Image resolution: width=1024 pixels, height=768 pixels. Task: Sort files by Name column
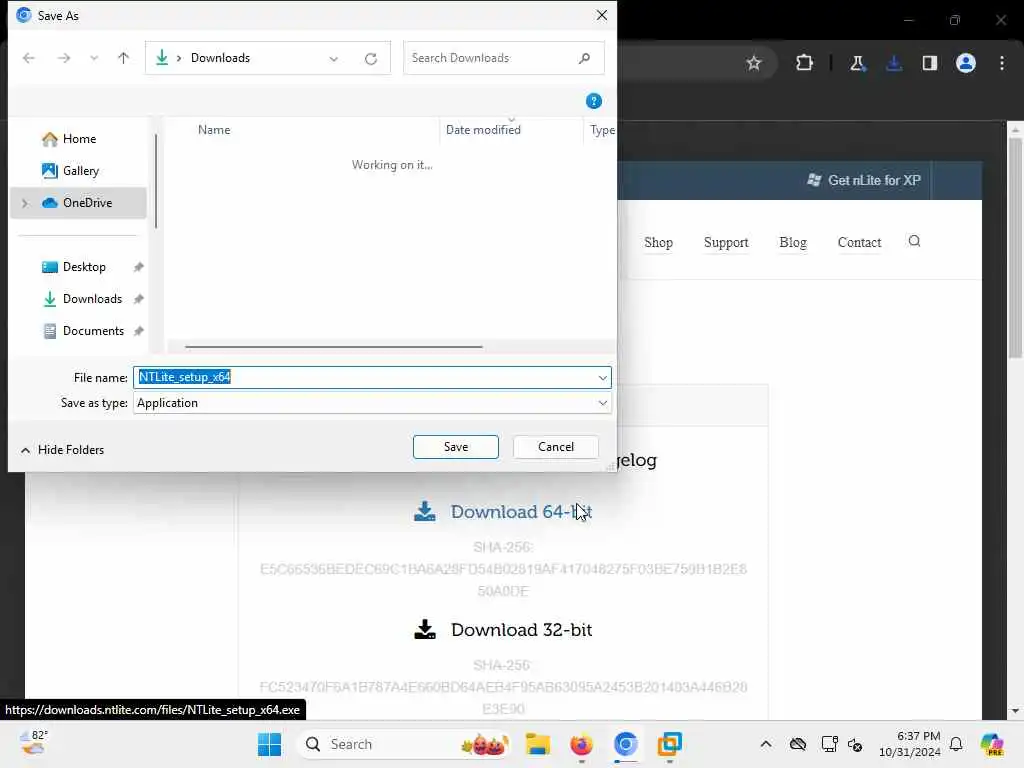(x=214, y=130)
